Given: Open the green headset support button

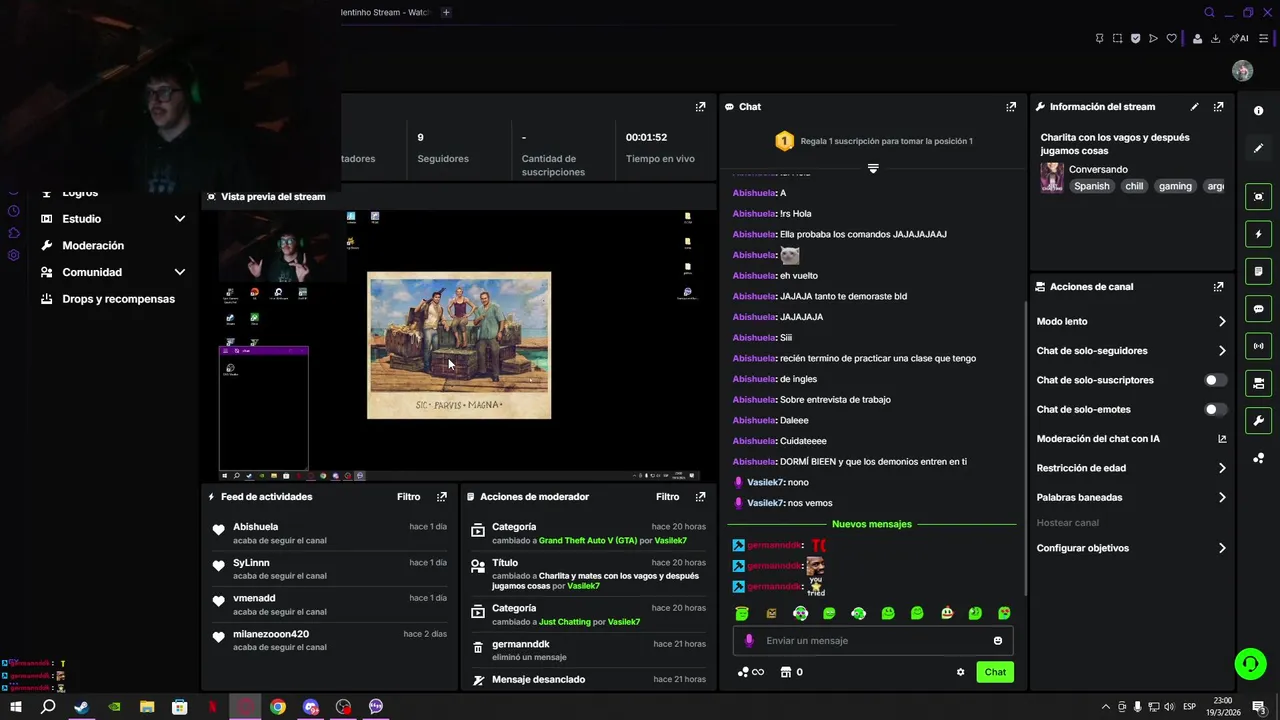Looking at the screenshot, I should tap(1249, 663).
